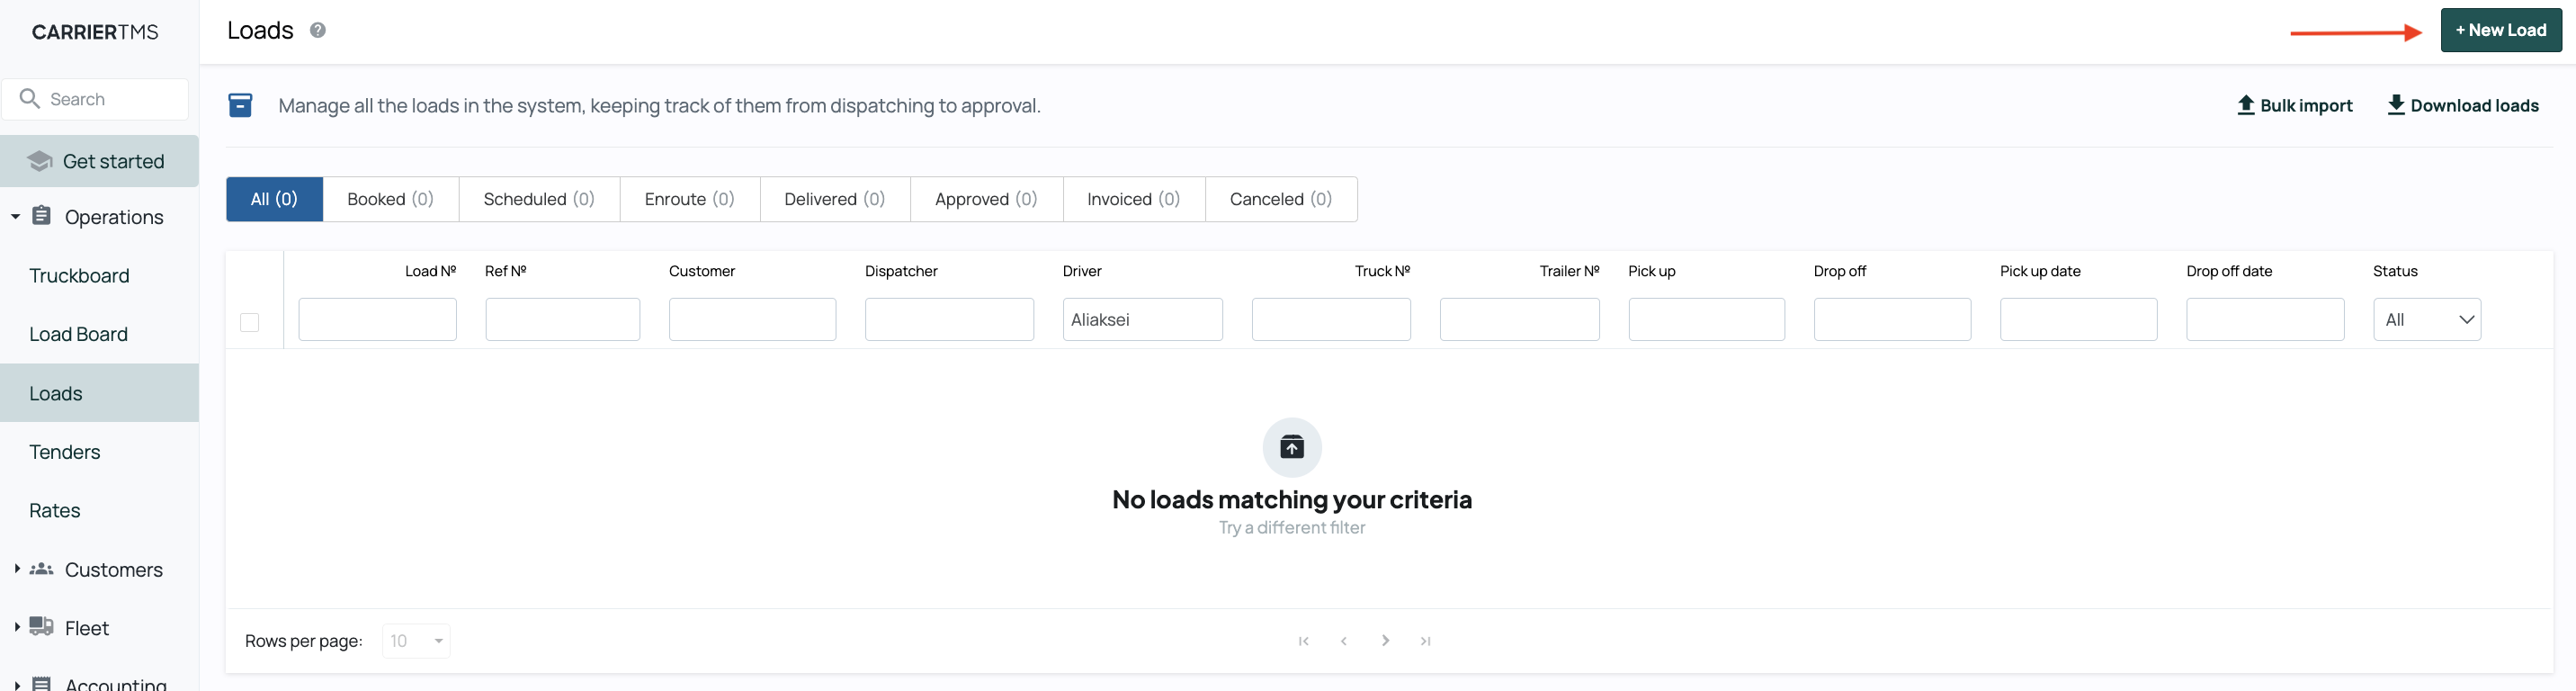Viewport: 2576px width, 691px height.
Task: Click the truck icon next to Fleet
Action: [x=41, y=627]
